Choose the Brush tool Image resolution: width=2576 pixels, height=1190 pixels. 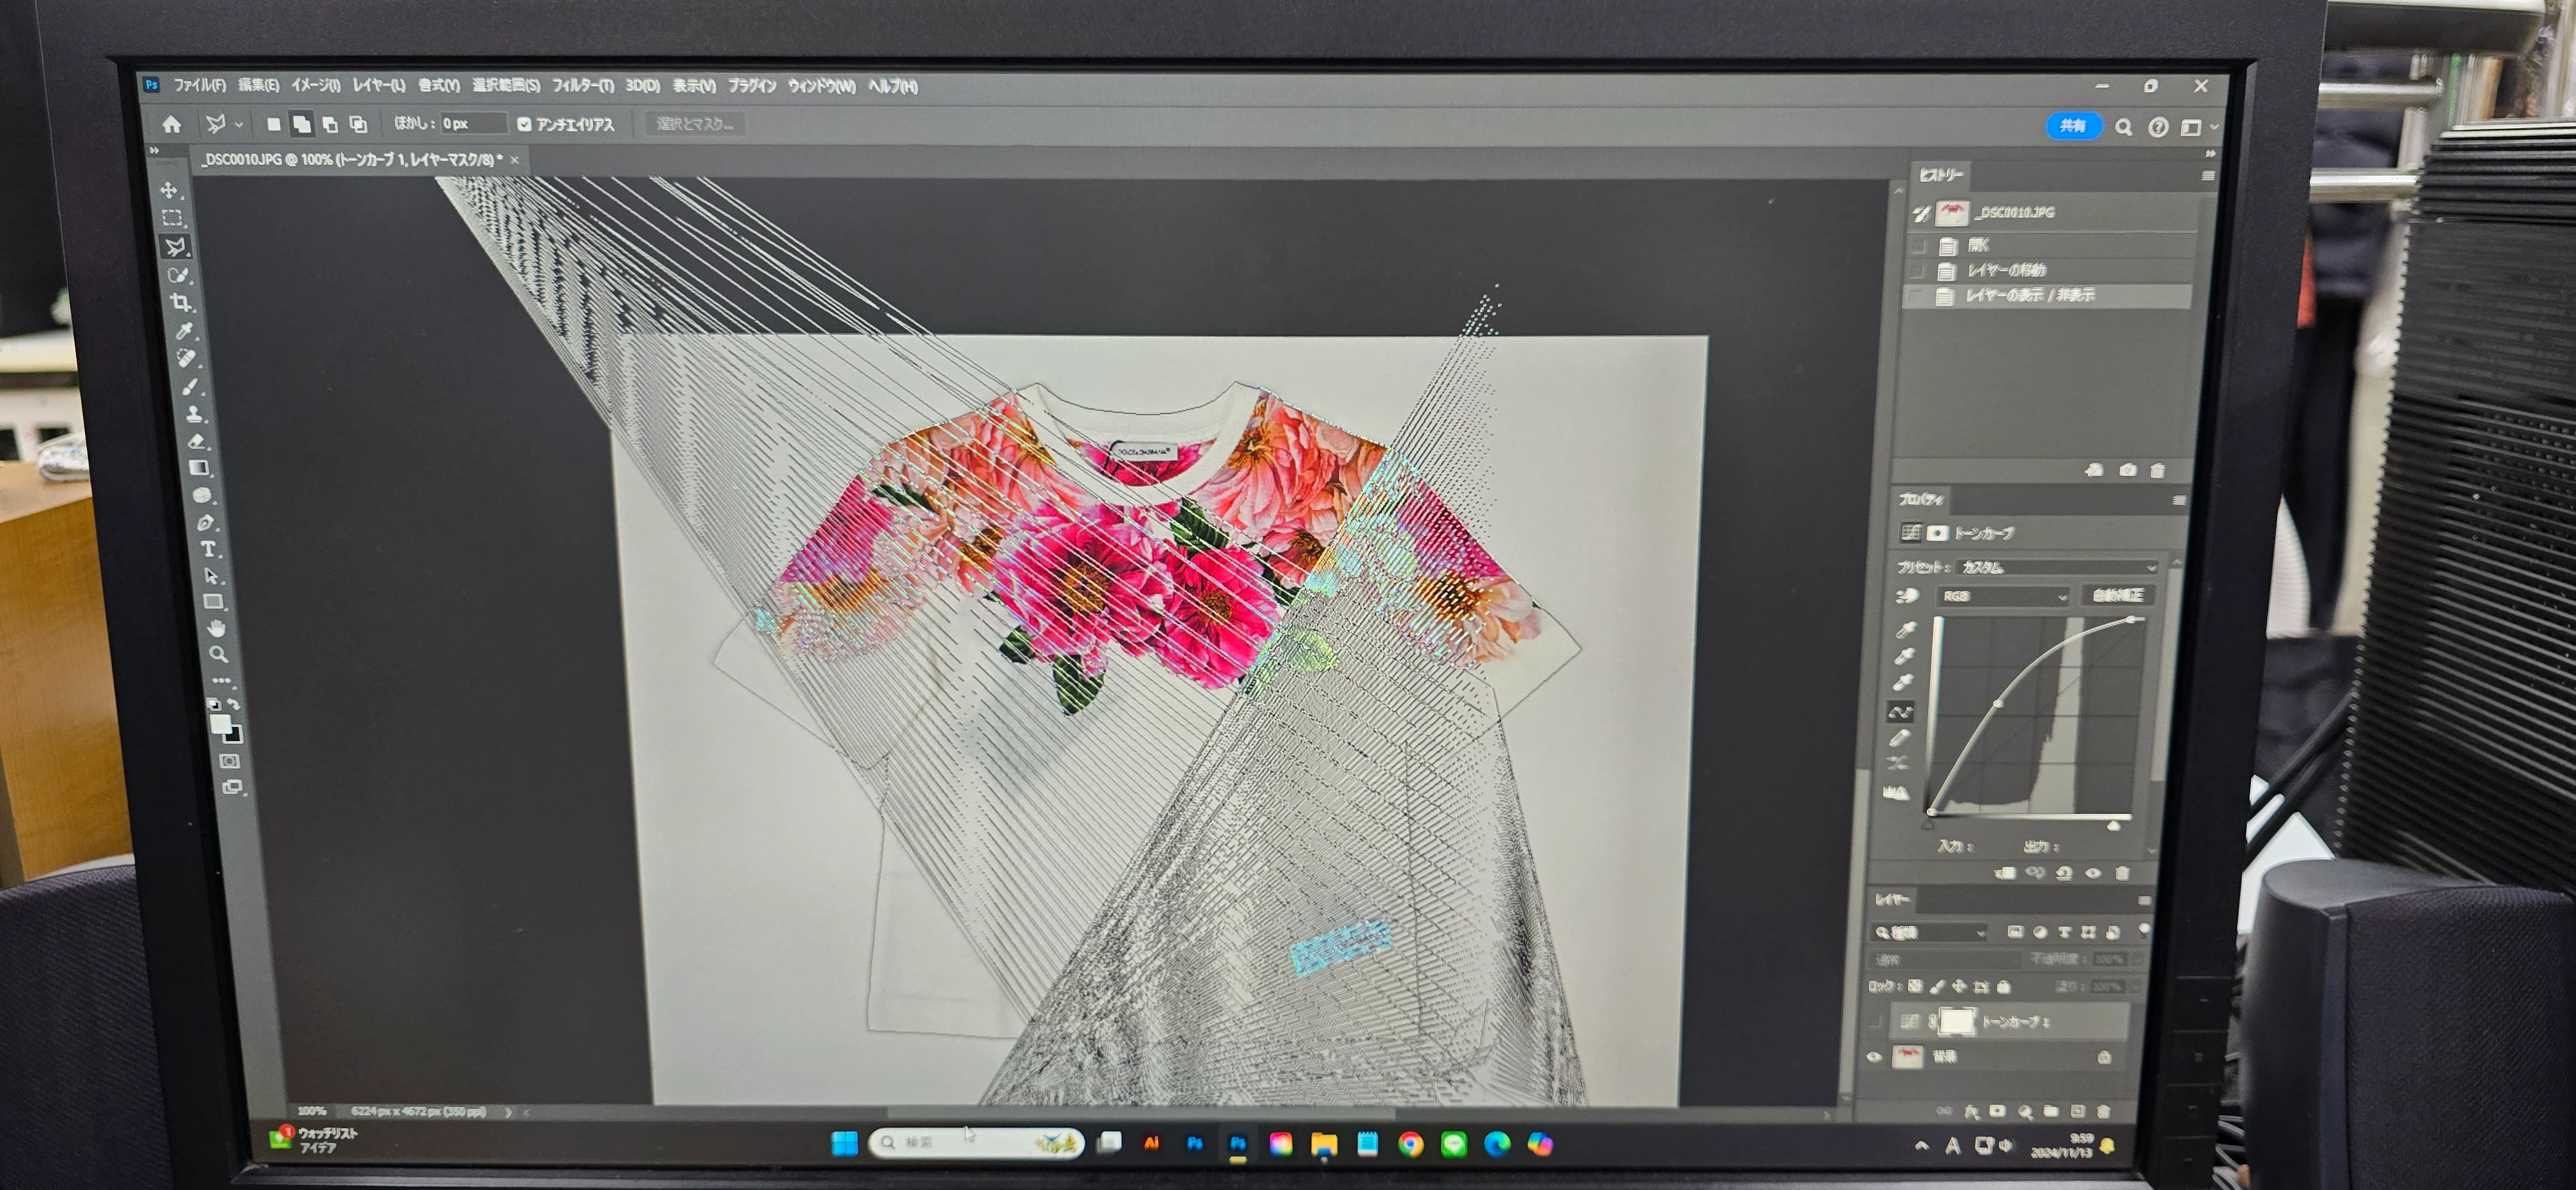[191, 386]
